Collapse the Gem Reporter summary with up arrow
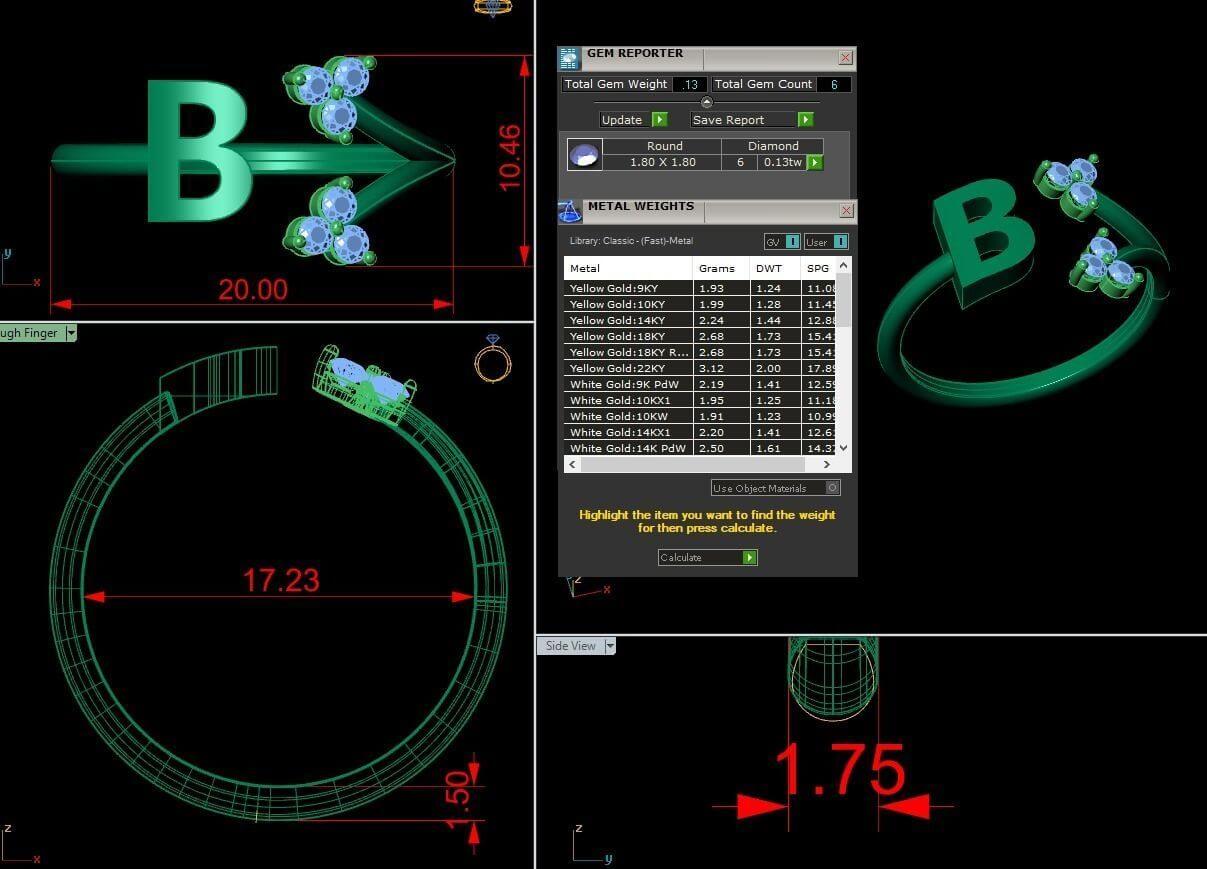Image resolution: width=1207 pixels, height=869 pixels. [x=707, y=102]
